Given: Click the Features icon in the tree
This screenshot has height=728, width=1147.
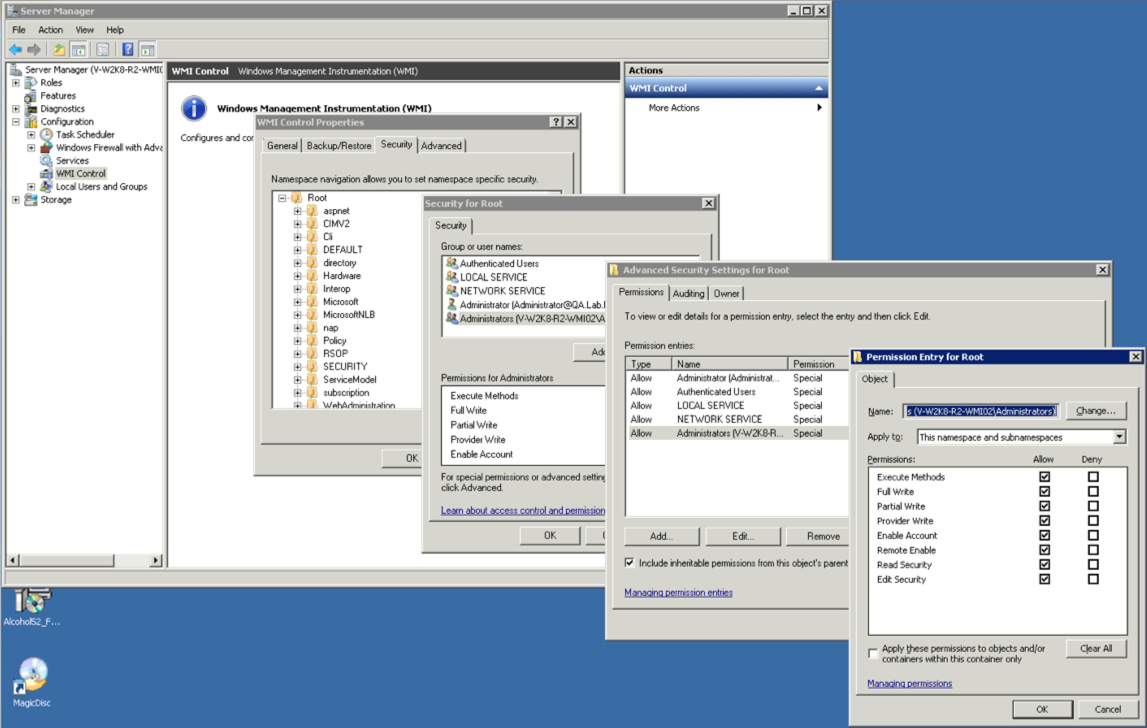Looking at the screenshot, I should 31,96.
